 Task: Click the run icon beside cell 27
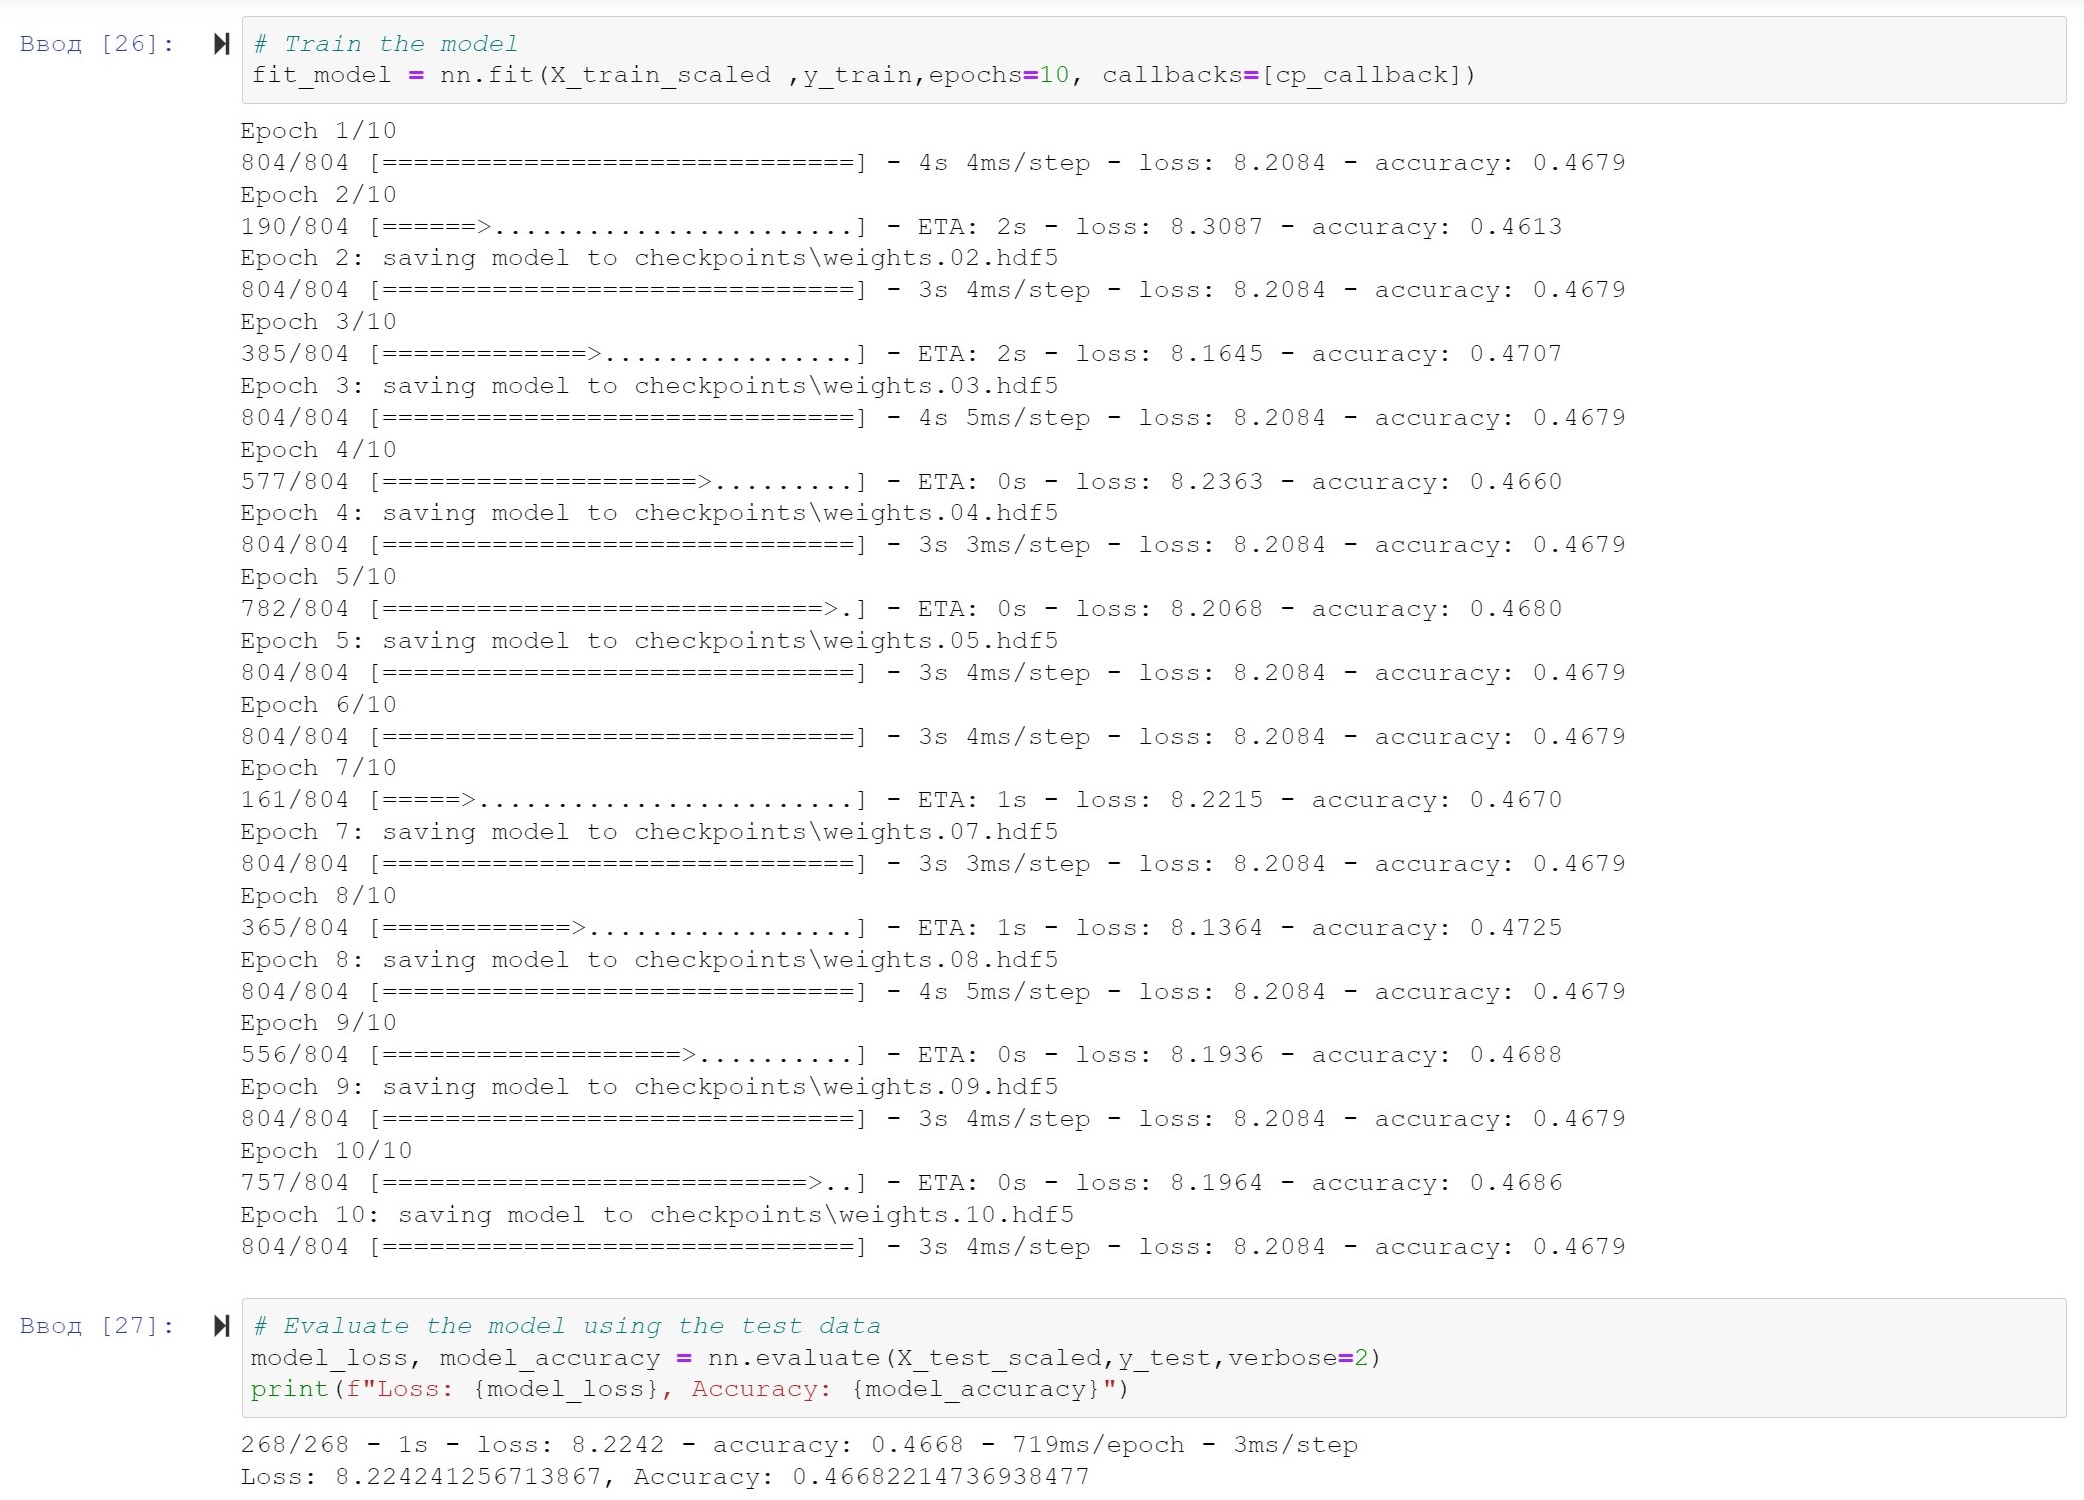point(220,1327)
